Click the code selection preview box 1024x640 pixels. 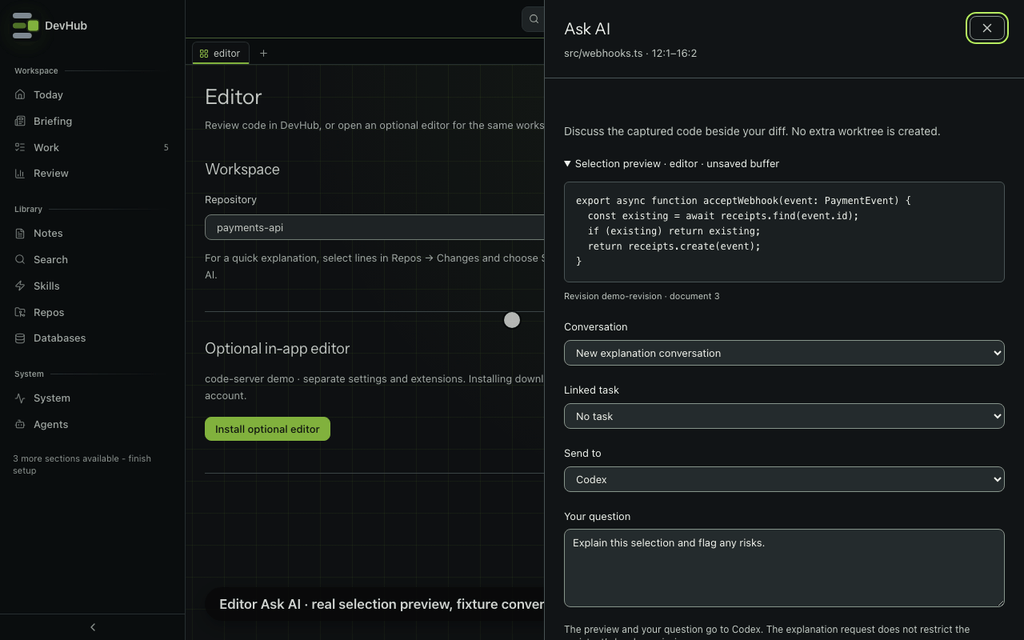(784, 232)
